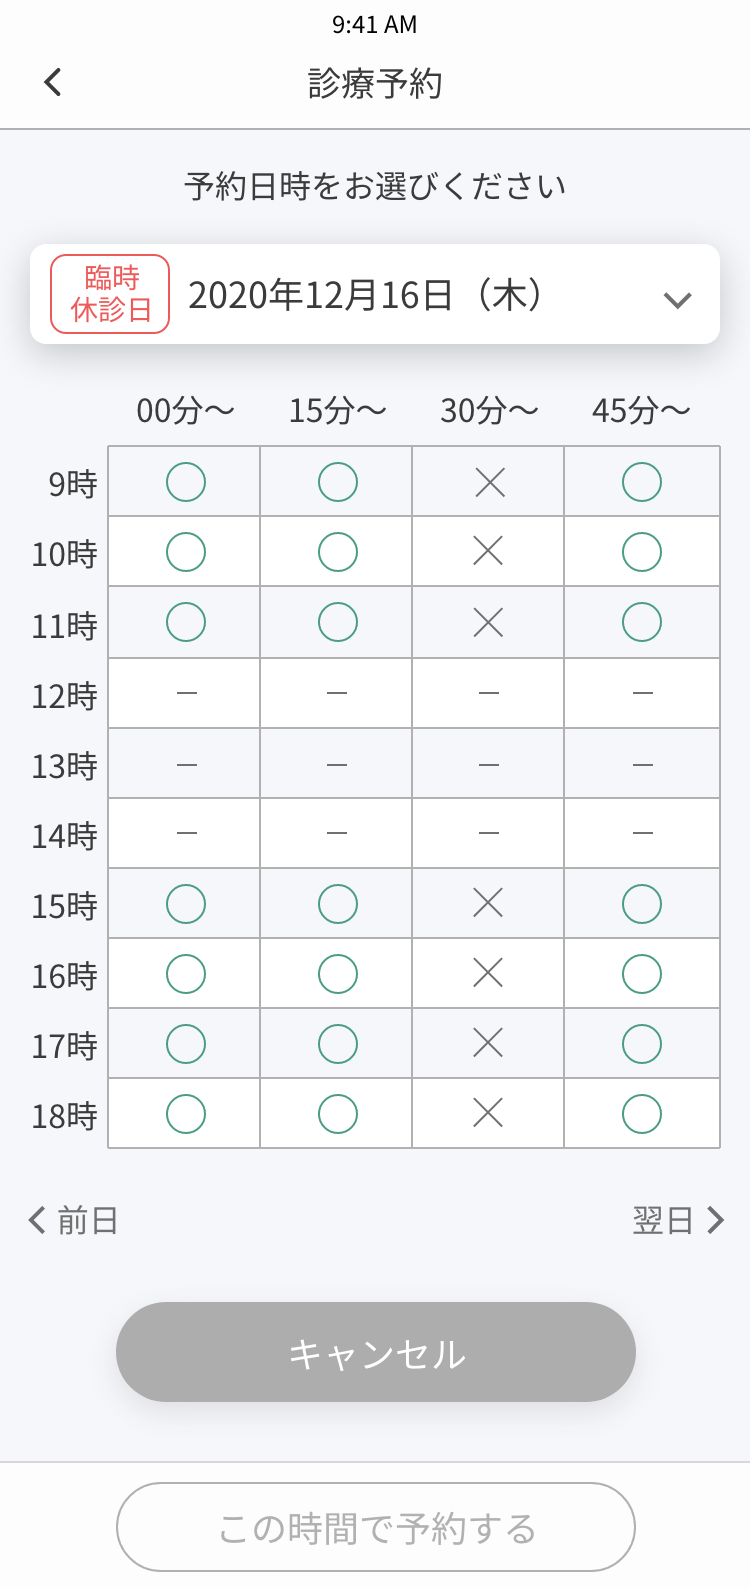Go to previous day via 前日
This screenshot has width=750, height=1588.
73,1220
